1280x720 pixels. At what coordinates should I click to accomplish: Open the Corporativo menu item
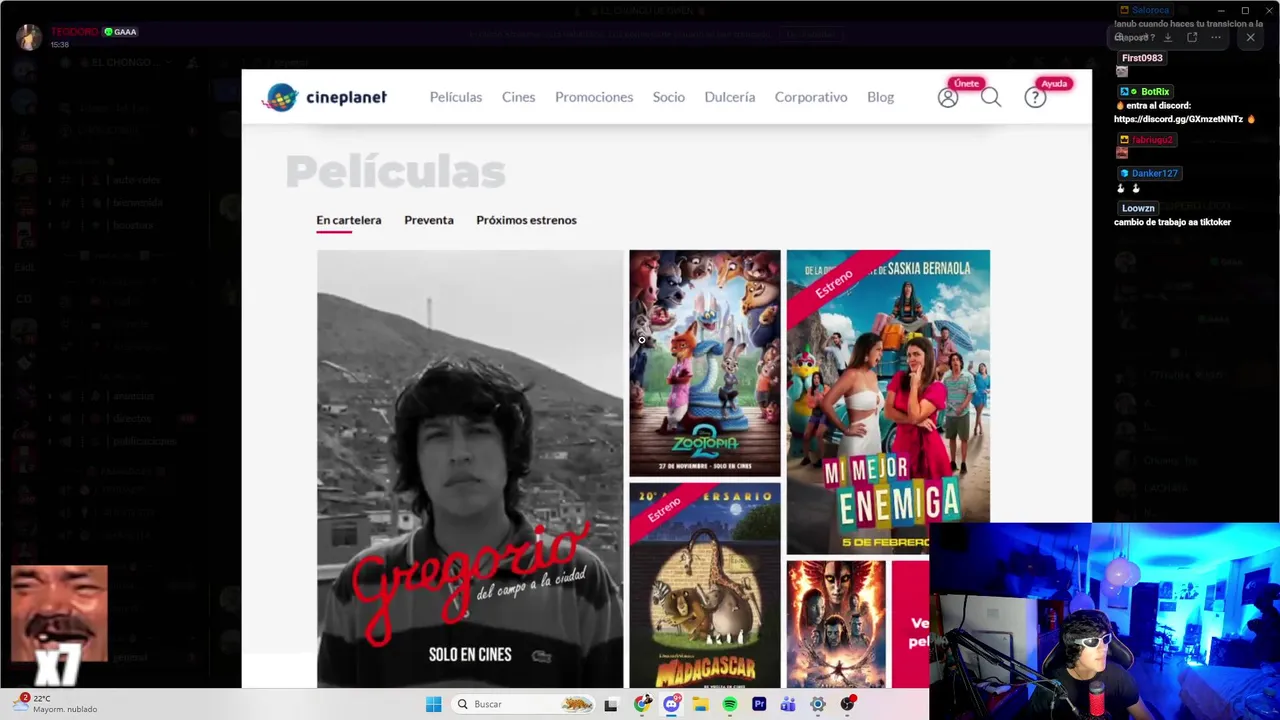[x=811, y=97]
